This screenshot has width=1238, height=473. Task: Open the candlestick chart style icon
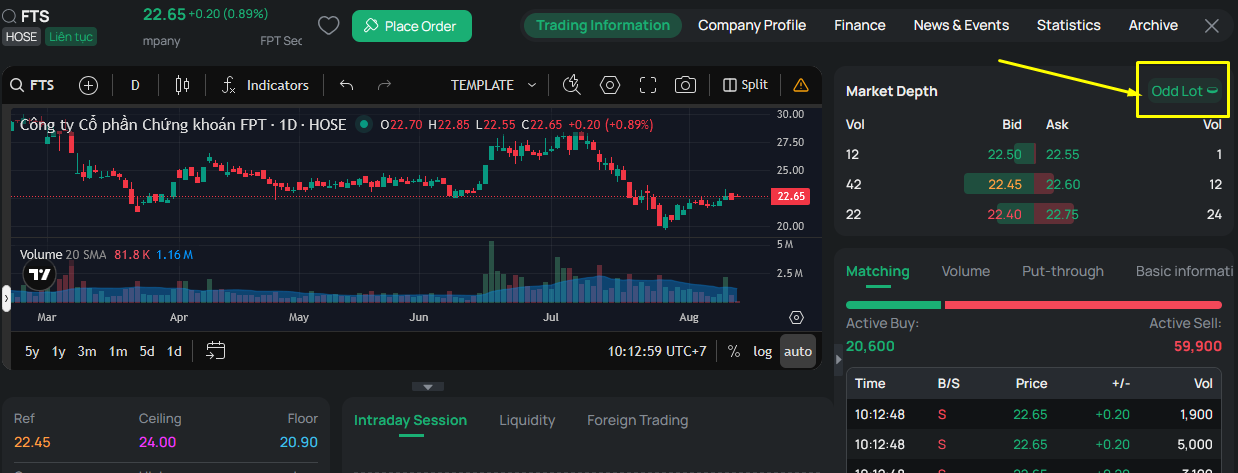click(181, 85)
